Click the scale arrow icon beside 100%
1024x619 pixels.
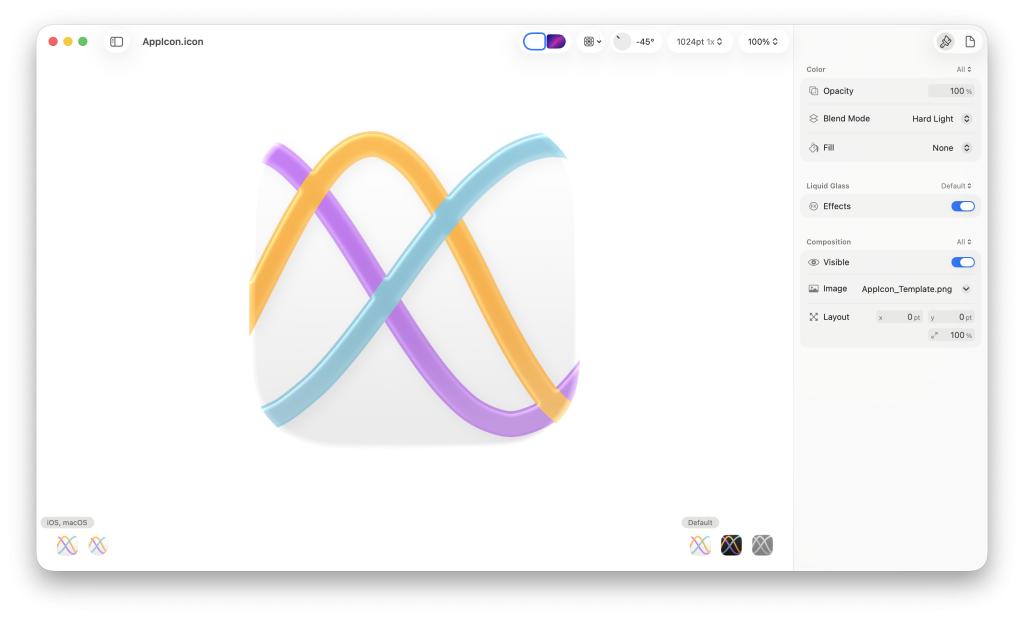click(x=935, y=335)
